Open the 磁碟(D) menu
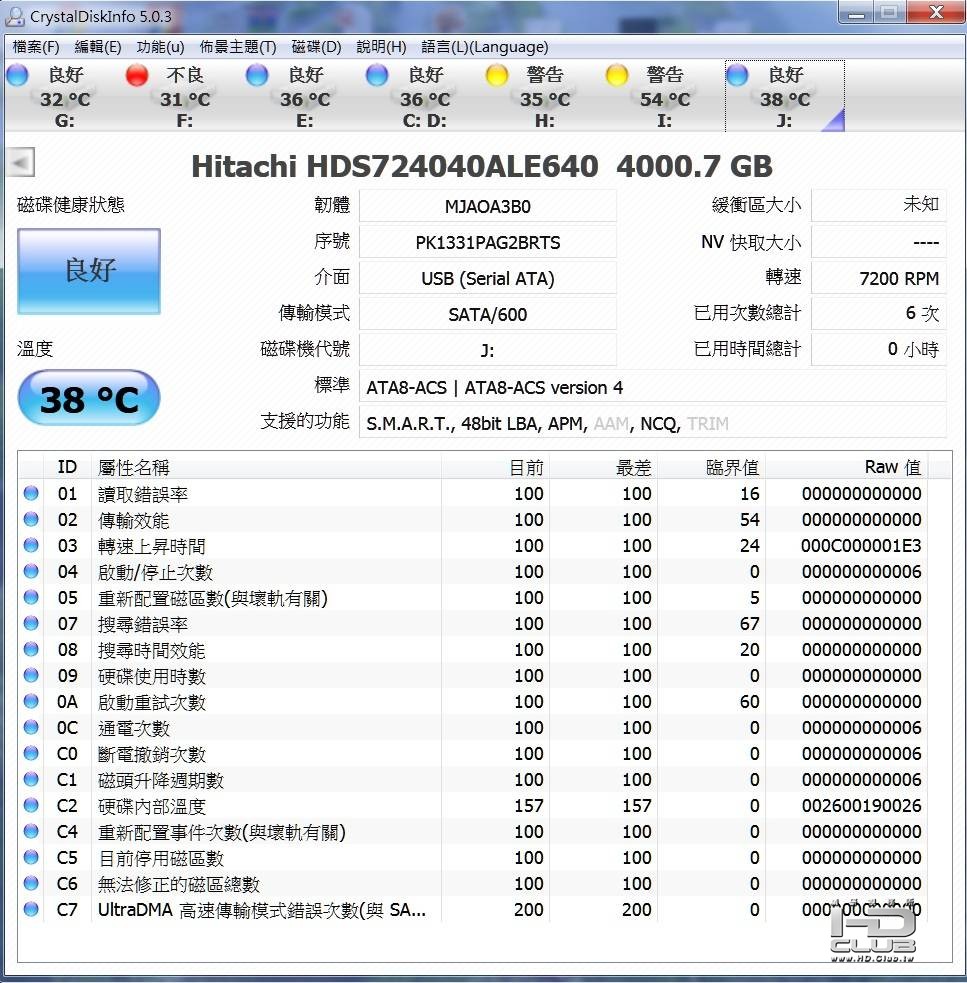The image size is (967, 983). tap(317, 47)
